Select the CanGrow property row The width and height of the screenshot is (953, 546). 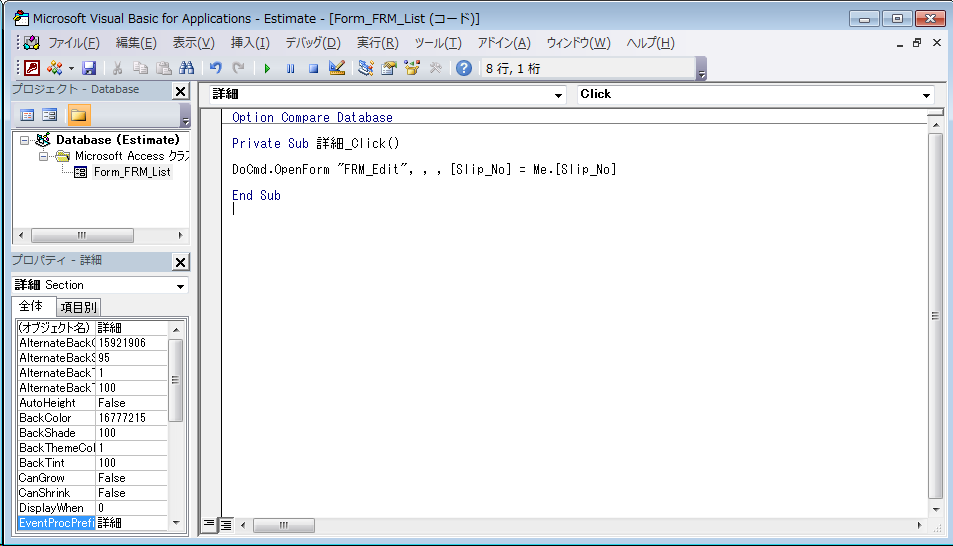(x=92, y=478)
